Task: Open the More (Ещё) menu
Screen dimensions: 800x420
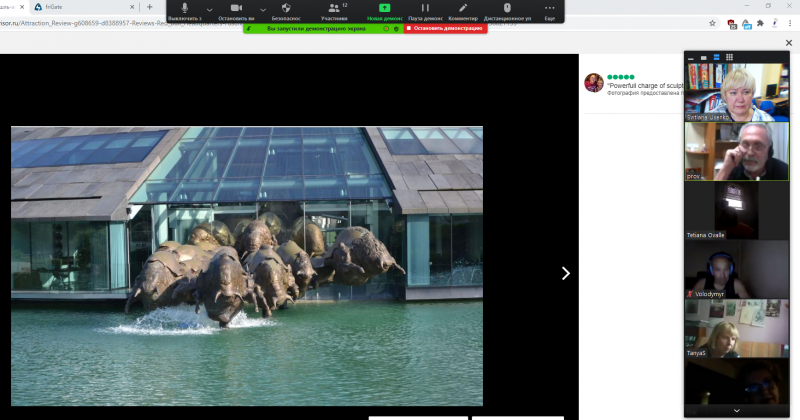Action: click(549, 11)
